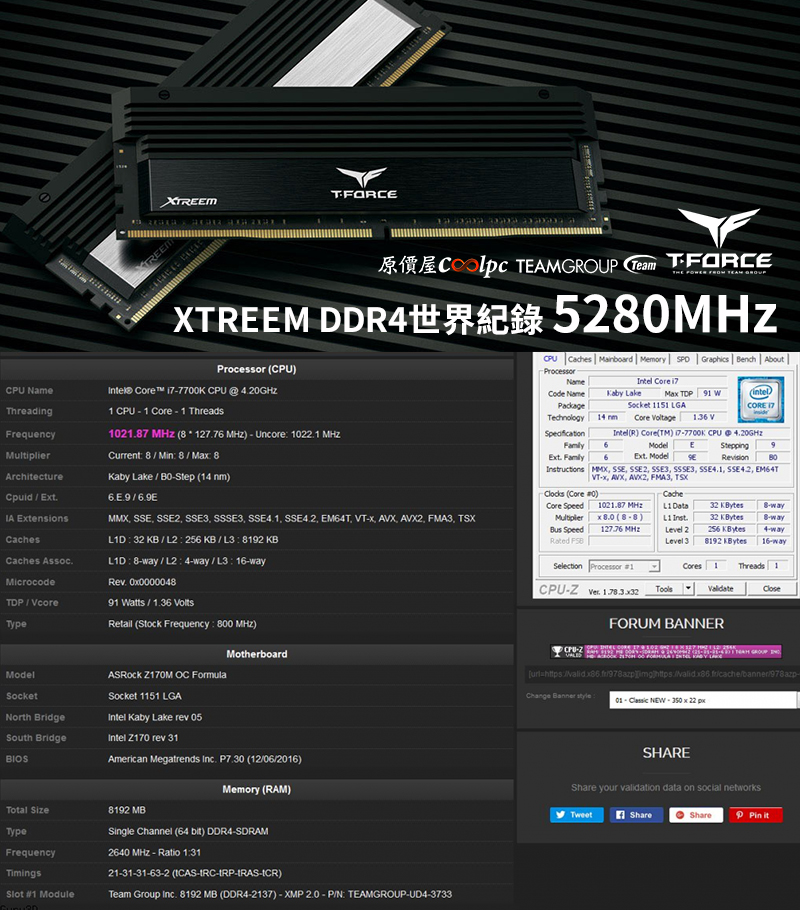Image resolution: width=800 pixels, height=910 pixels.
Task: Click the 'Motherboard' section header
Action: 257,654
